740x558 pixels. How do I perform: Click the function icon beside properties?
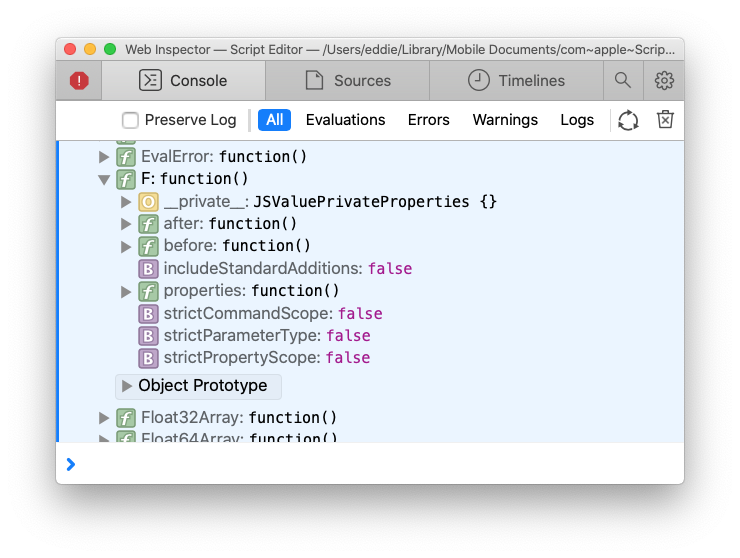coord(148,291)
